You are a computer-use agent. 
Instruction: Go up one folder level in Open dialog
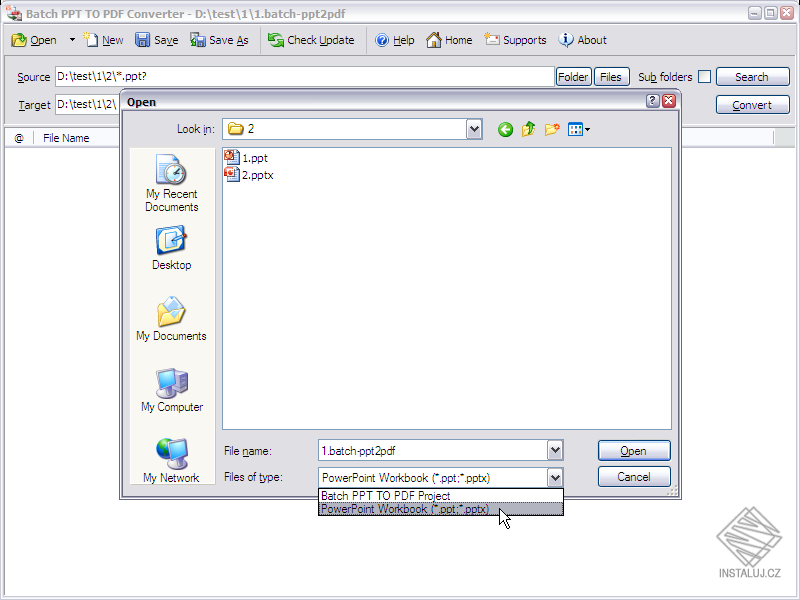pyautogui.click(x=527, y=128)
